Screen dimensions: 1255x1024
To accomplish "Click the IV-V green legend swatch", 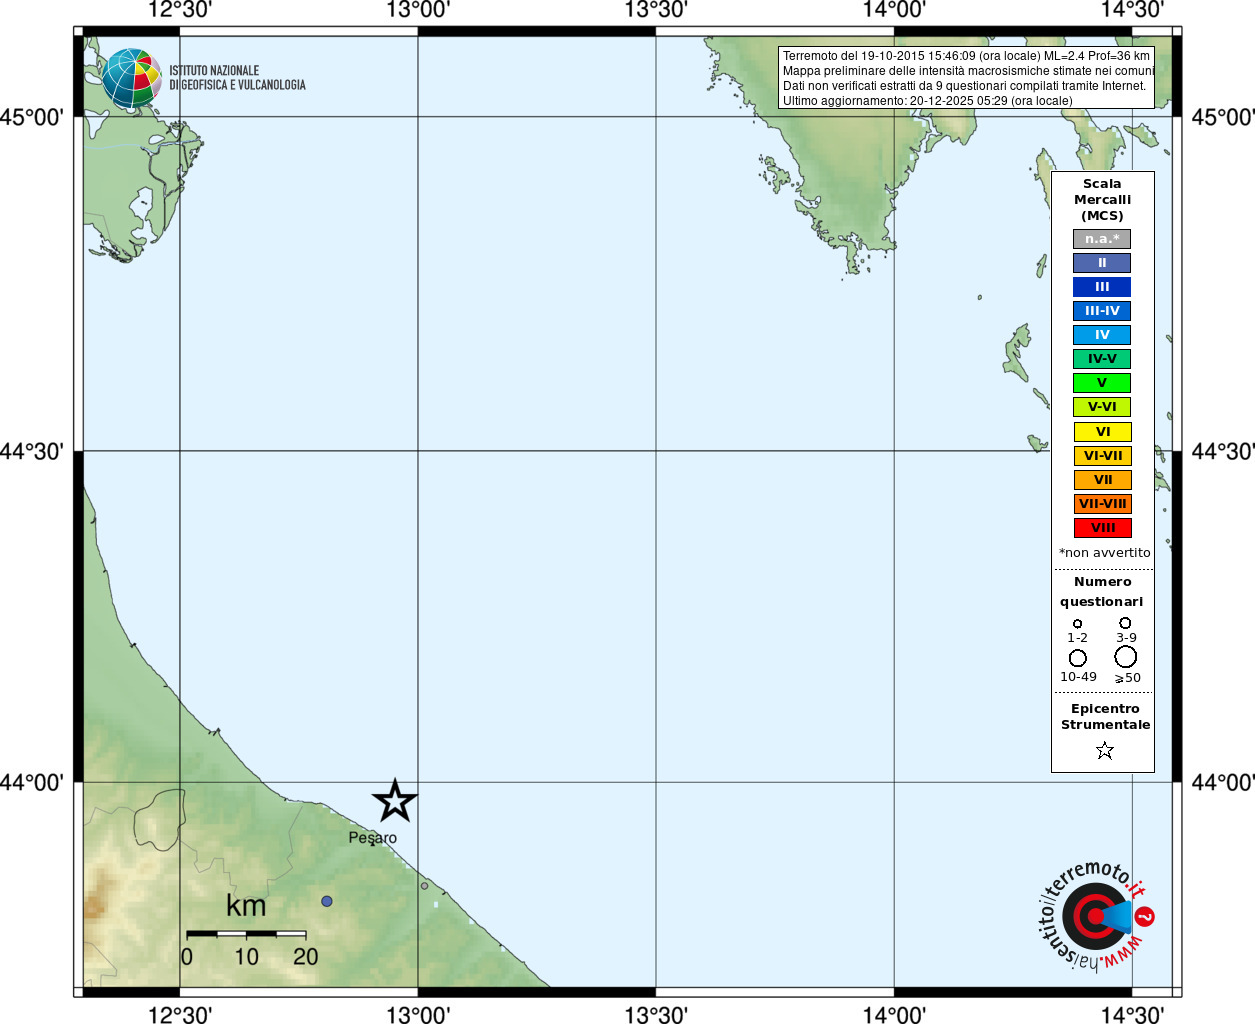I will pyautogui.click(x=1102, y=359).
